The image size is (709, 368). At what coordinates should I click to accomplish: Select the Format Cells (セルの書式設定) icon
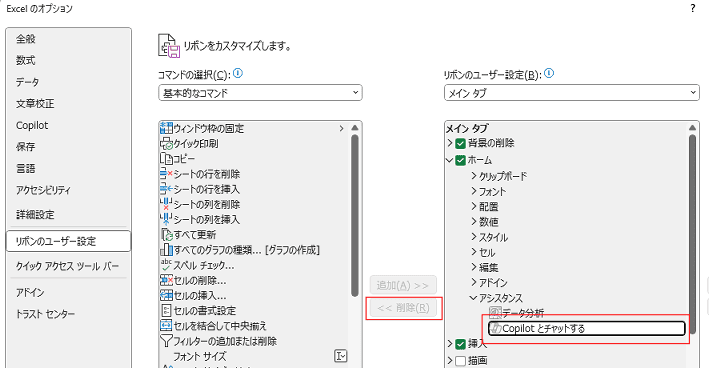[166, 311]
